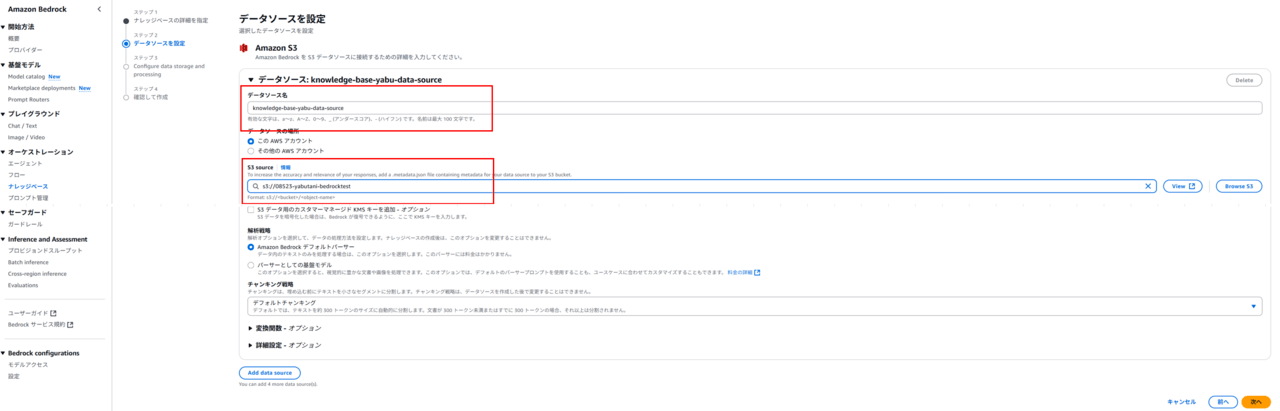Go to step 1 ナレッジベースの詳細を指定
The image size is (1280, 411).
coord(171,20)
